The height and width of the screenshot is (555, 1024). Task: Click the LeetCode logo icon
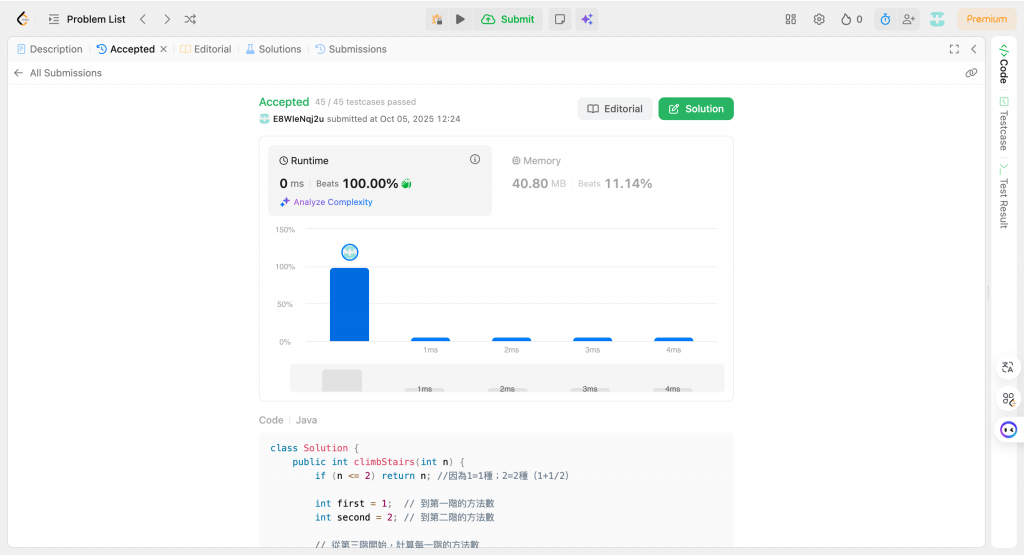[x=23, y=19]
